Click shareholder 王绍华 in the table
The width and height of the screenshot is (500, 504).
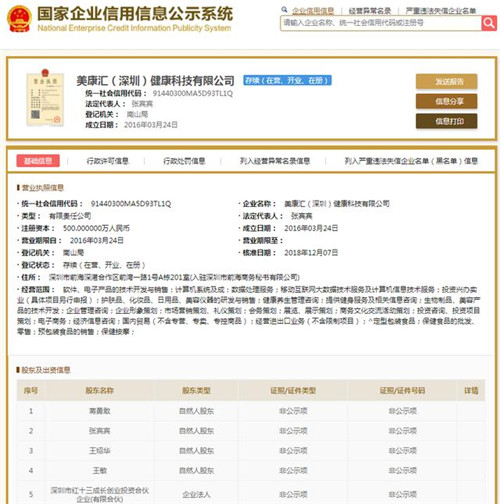[99, 451]
